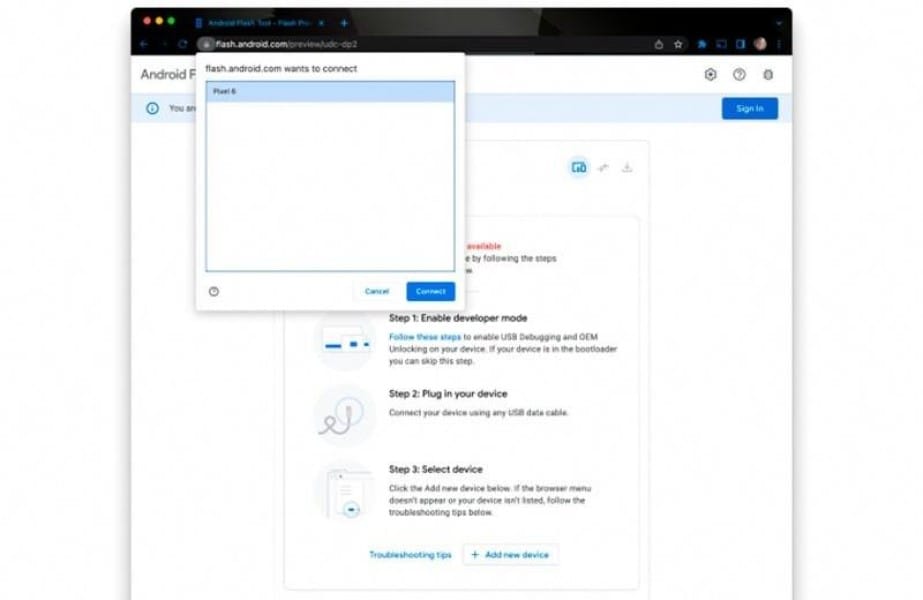Click the blue Sign In button
This screenshot has height=600, width=923.
748,108
